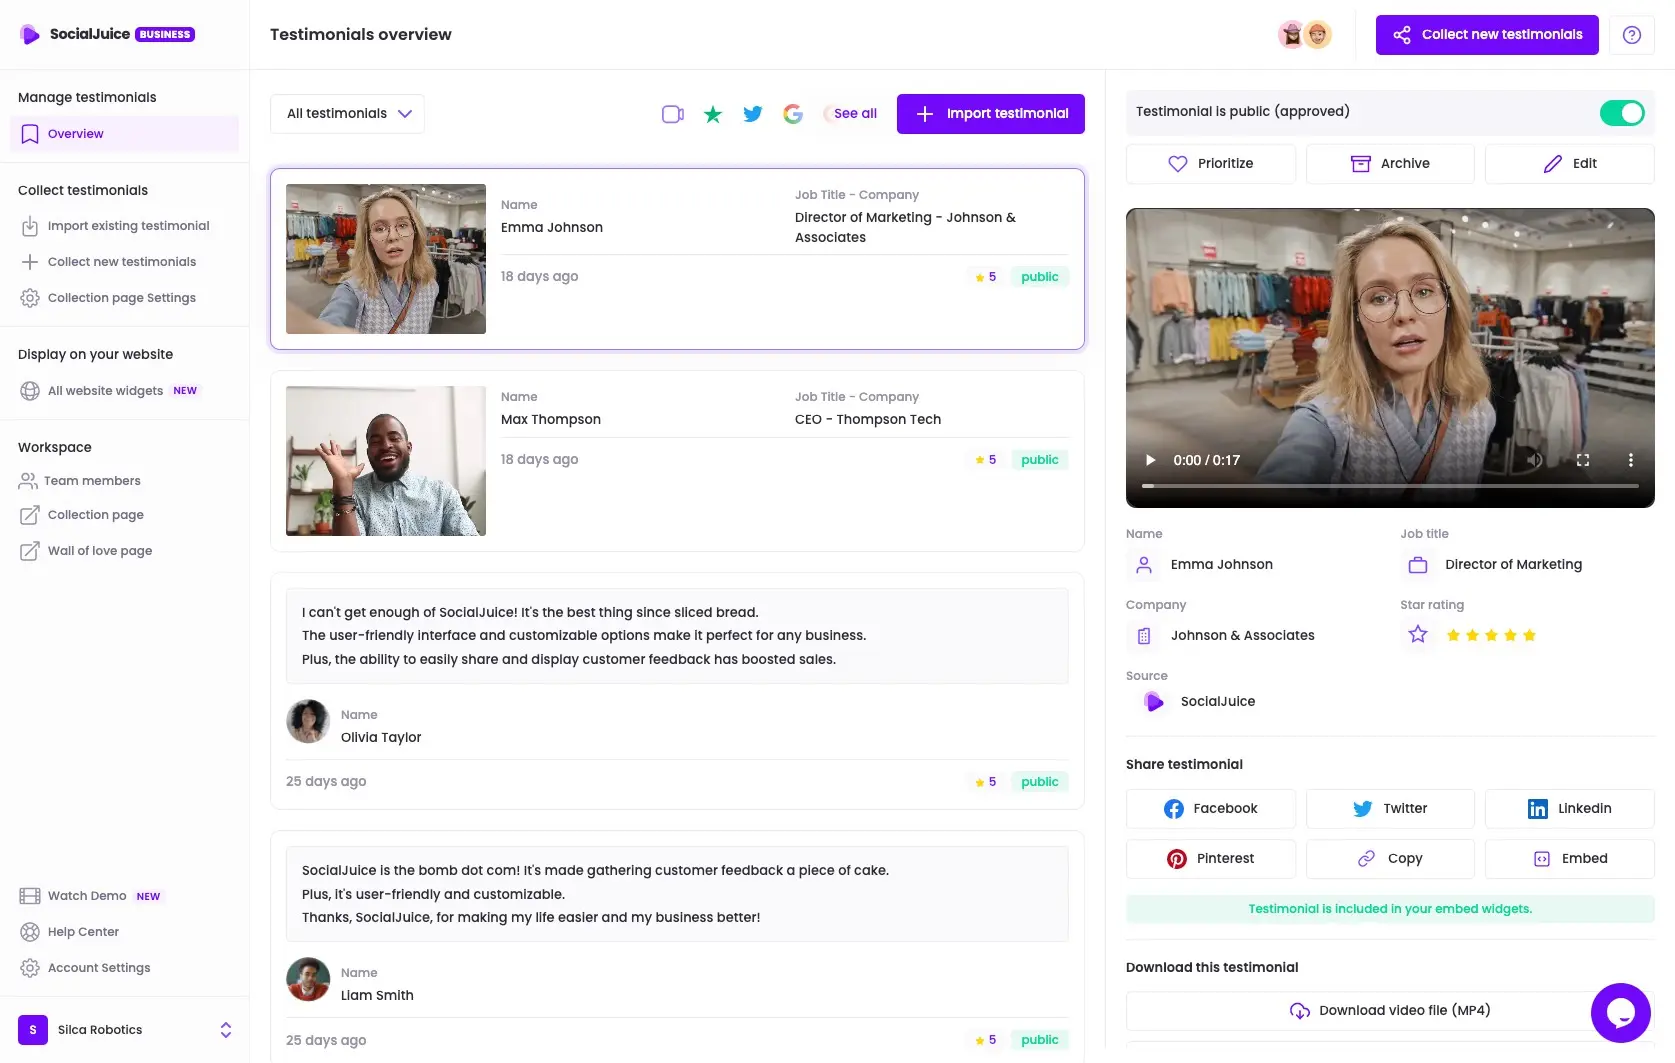Click the Import testimonial button

point(991,114)
